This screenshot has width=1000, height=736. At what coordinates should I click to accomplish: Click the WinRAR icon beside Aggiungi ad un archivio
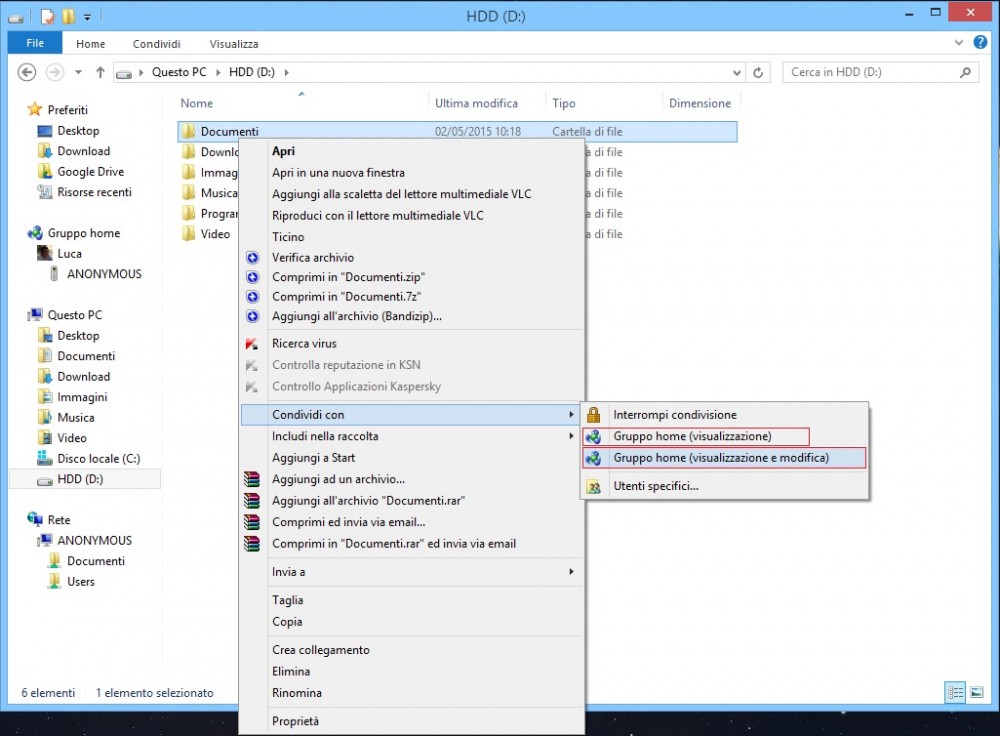[252, 480]
